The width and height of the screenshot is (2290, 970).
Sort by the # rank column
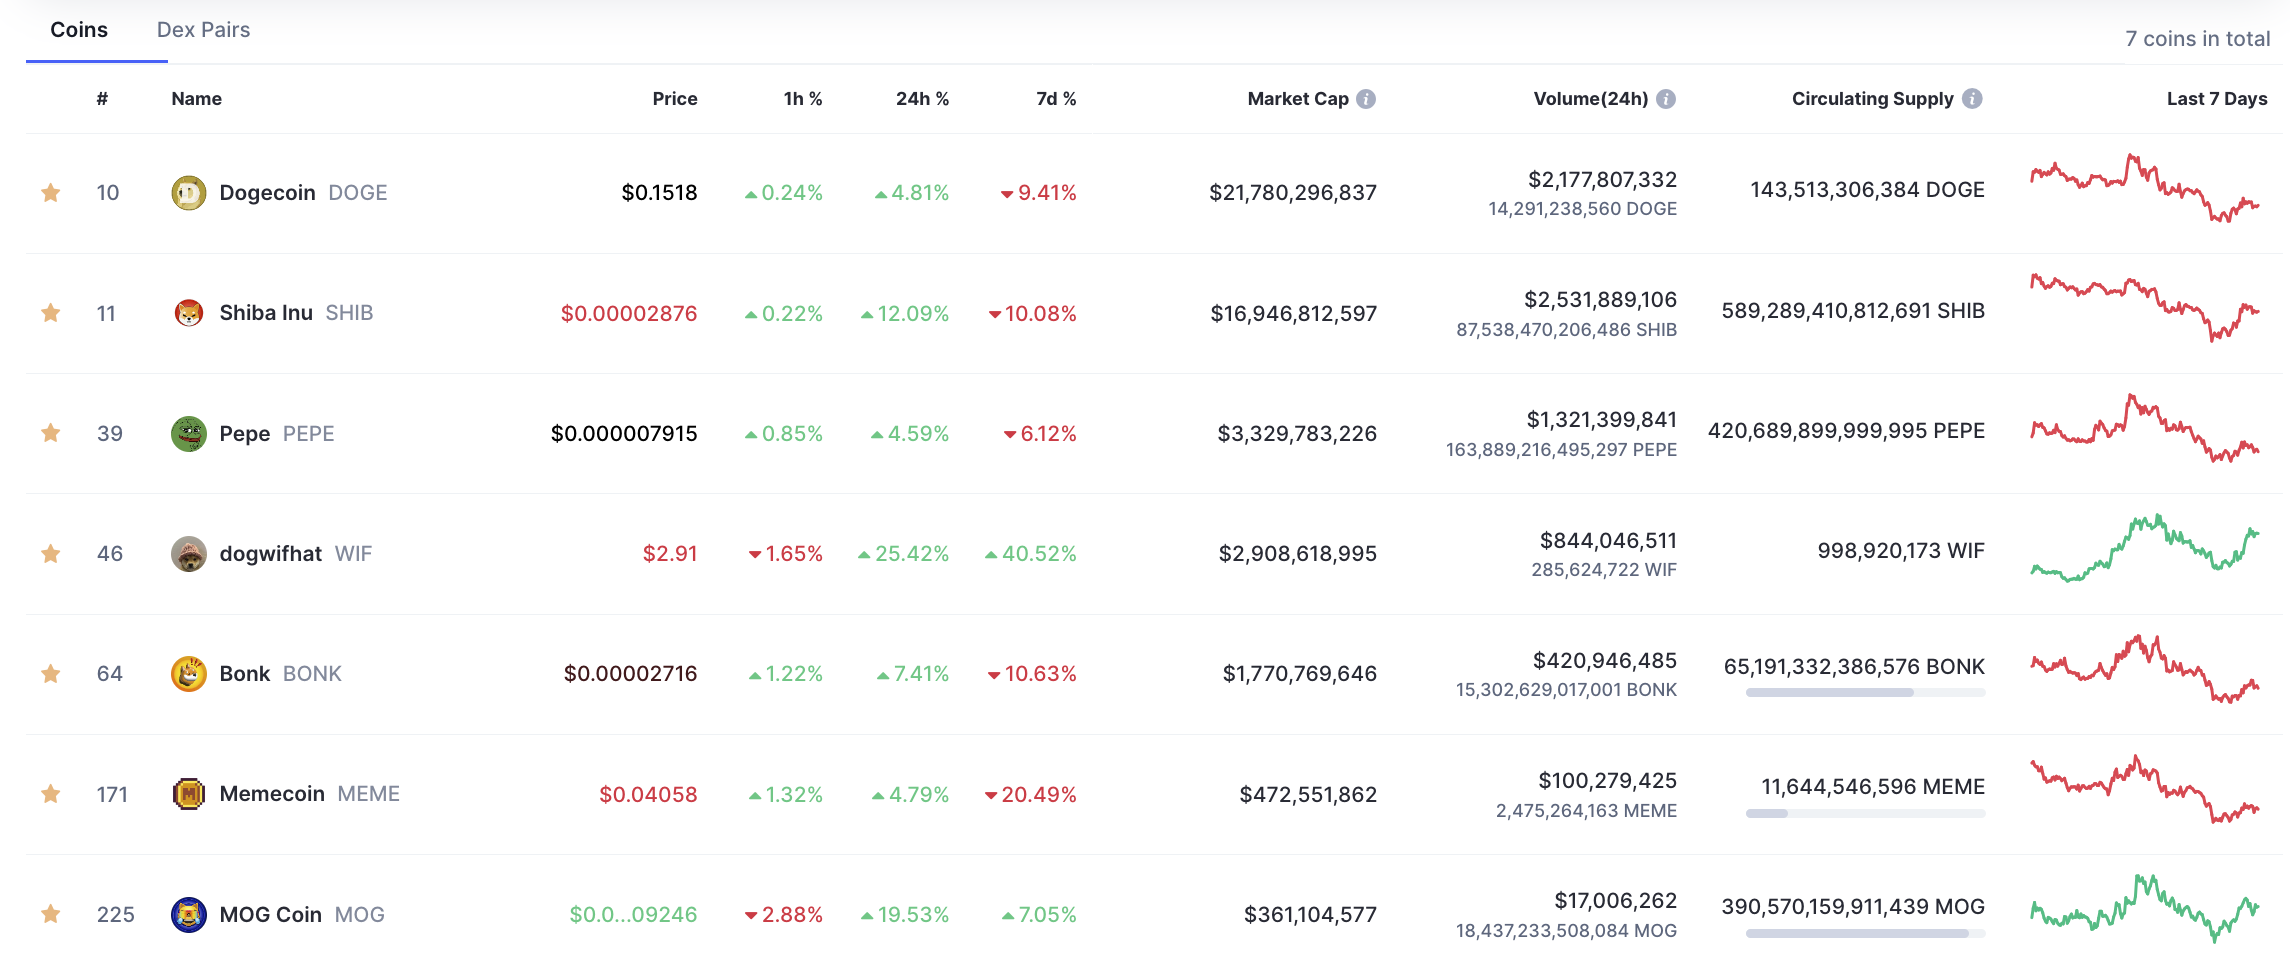coord(102,99)
